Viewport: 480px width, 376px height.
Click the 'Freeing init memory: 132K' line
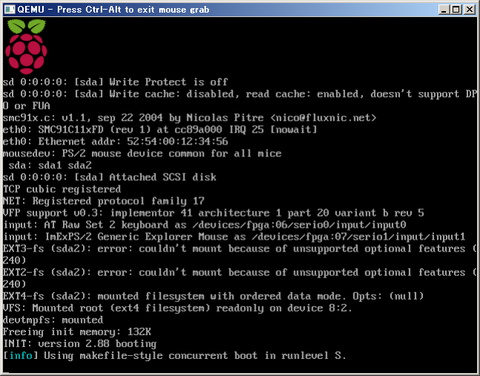77,332
